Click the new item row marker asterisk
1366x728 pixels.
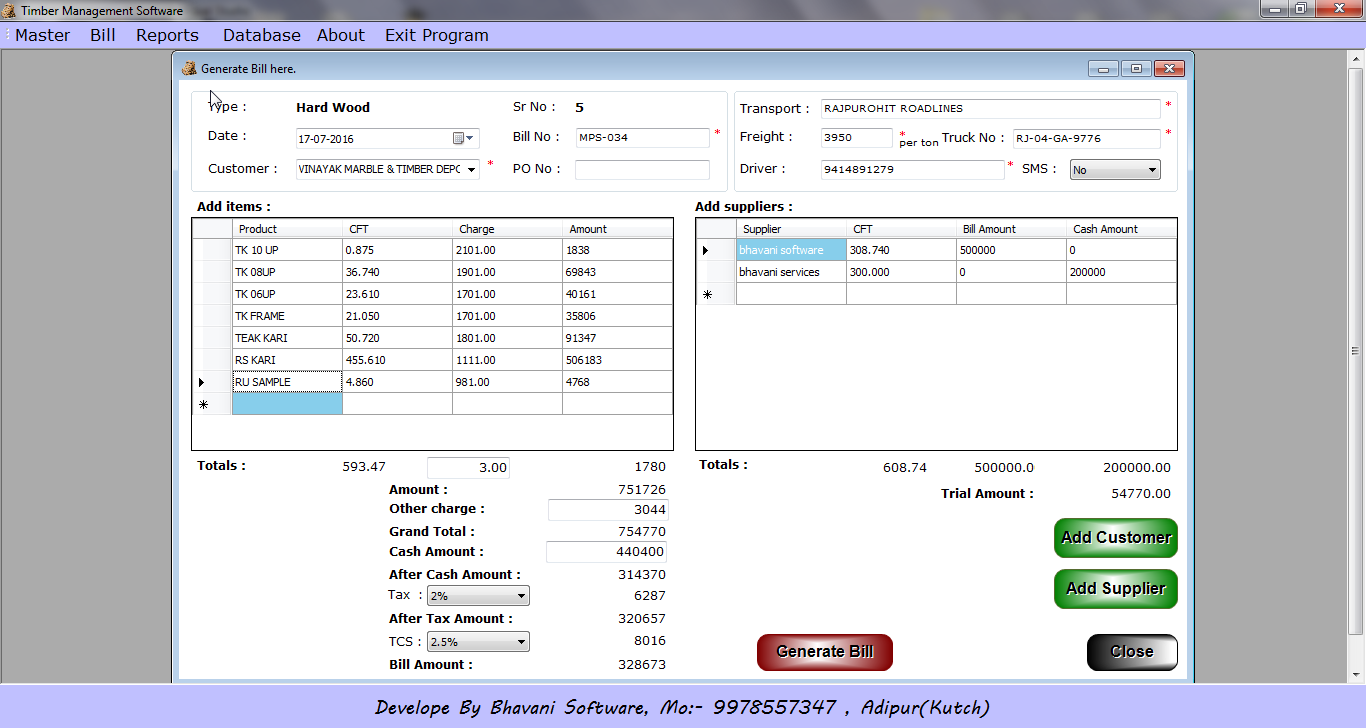click(203, 405)
